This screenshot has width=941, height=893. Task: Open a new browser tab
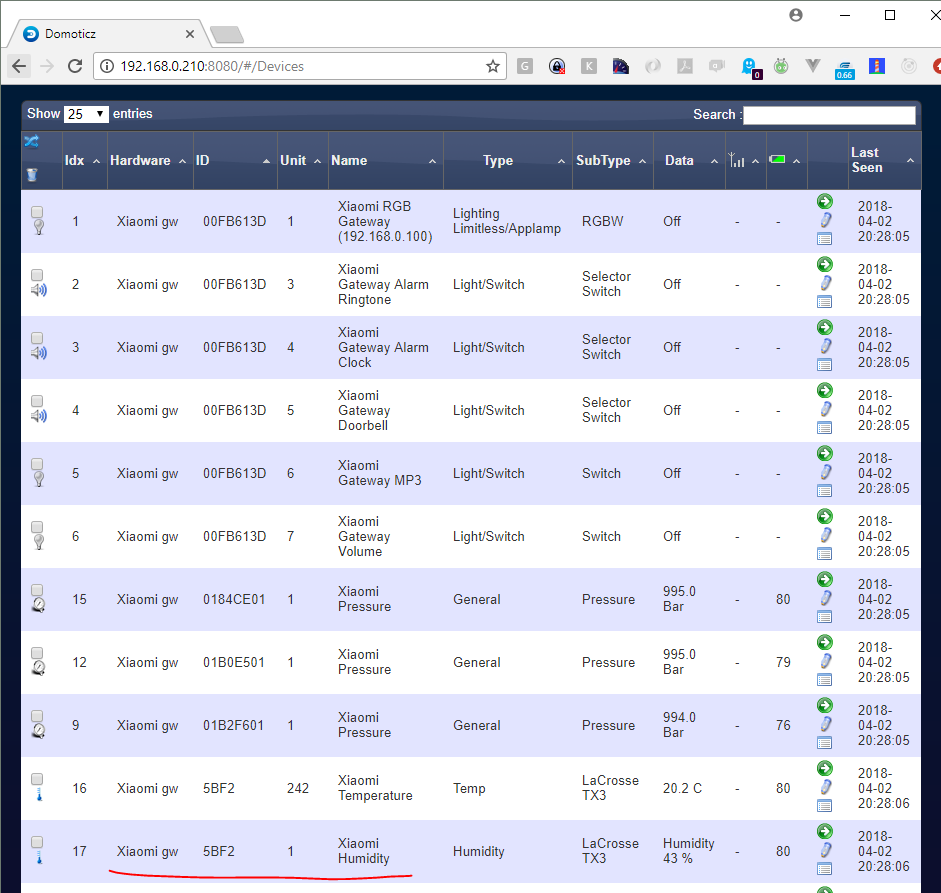[x=227, y=35]
